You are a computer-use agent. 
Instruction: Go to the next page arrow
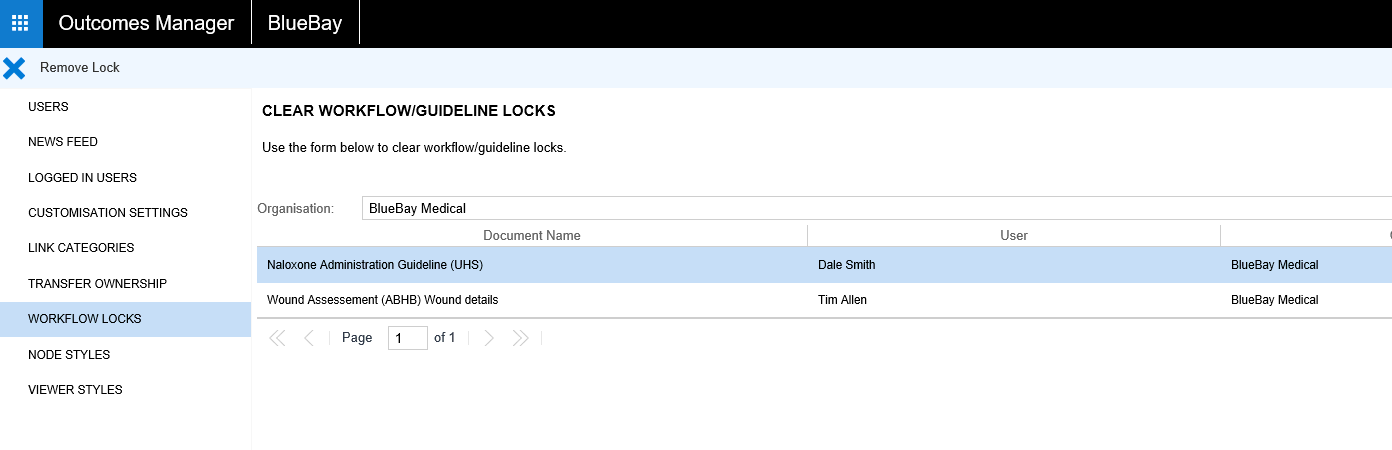pos(489,338)
